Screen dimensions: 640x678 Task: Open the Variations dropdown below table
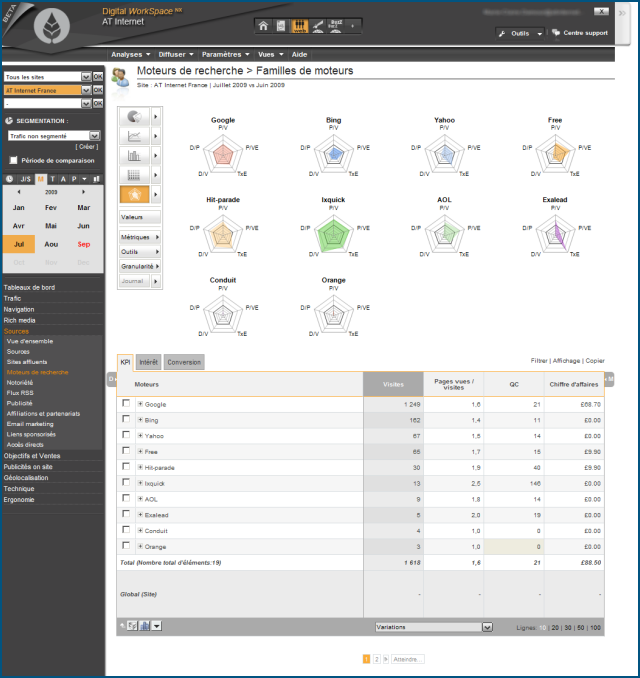[487, 627]
